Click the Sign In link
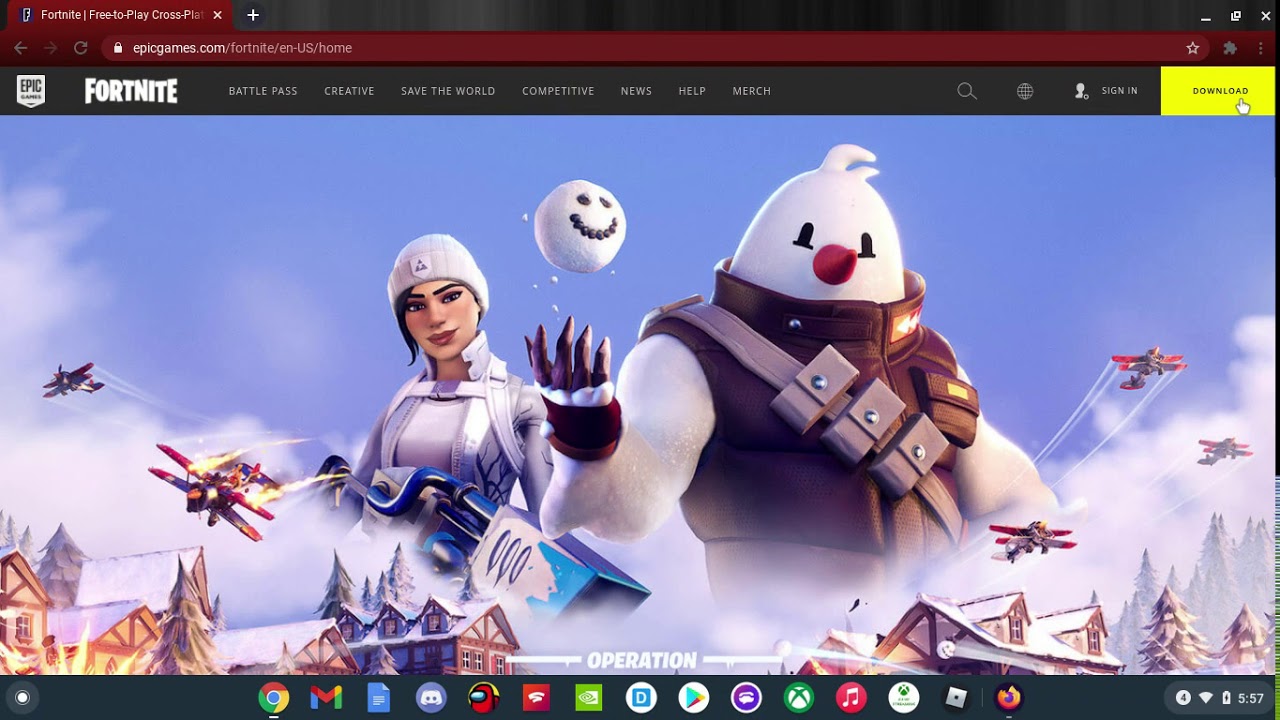Viewport: 1280px width, 720px height. coord(1106,91)
